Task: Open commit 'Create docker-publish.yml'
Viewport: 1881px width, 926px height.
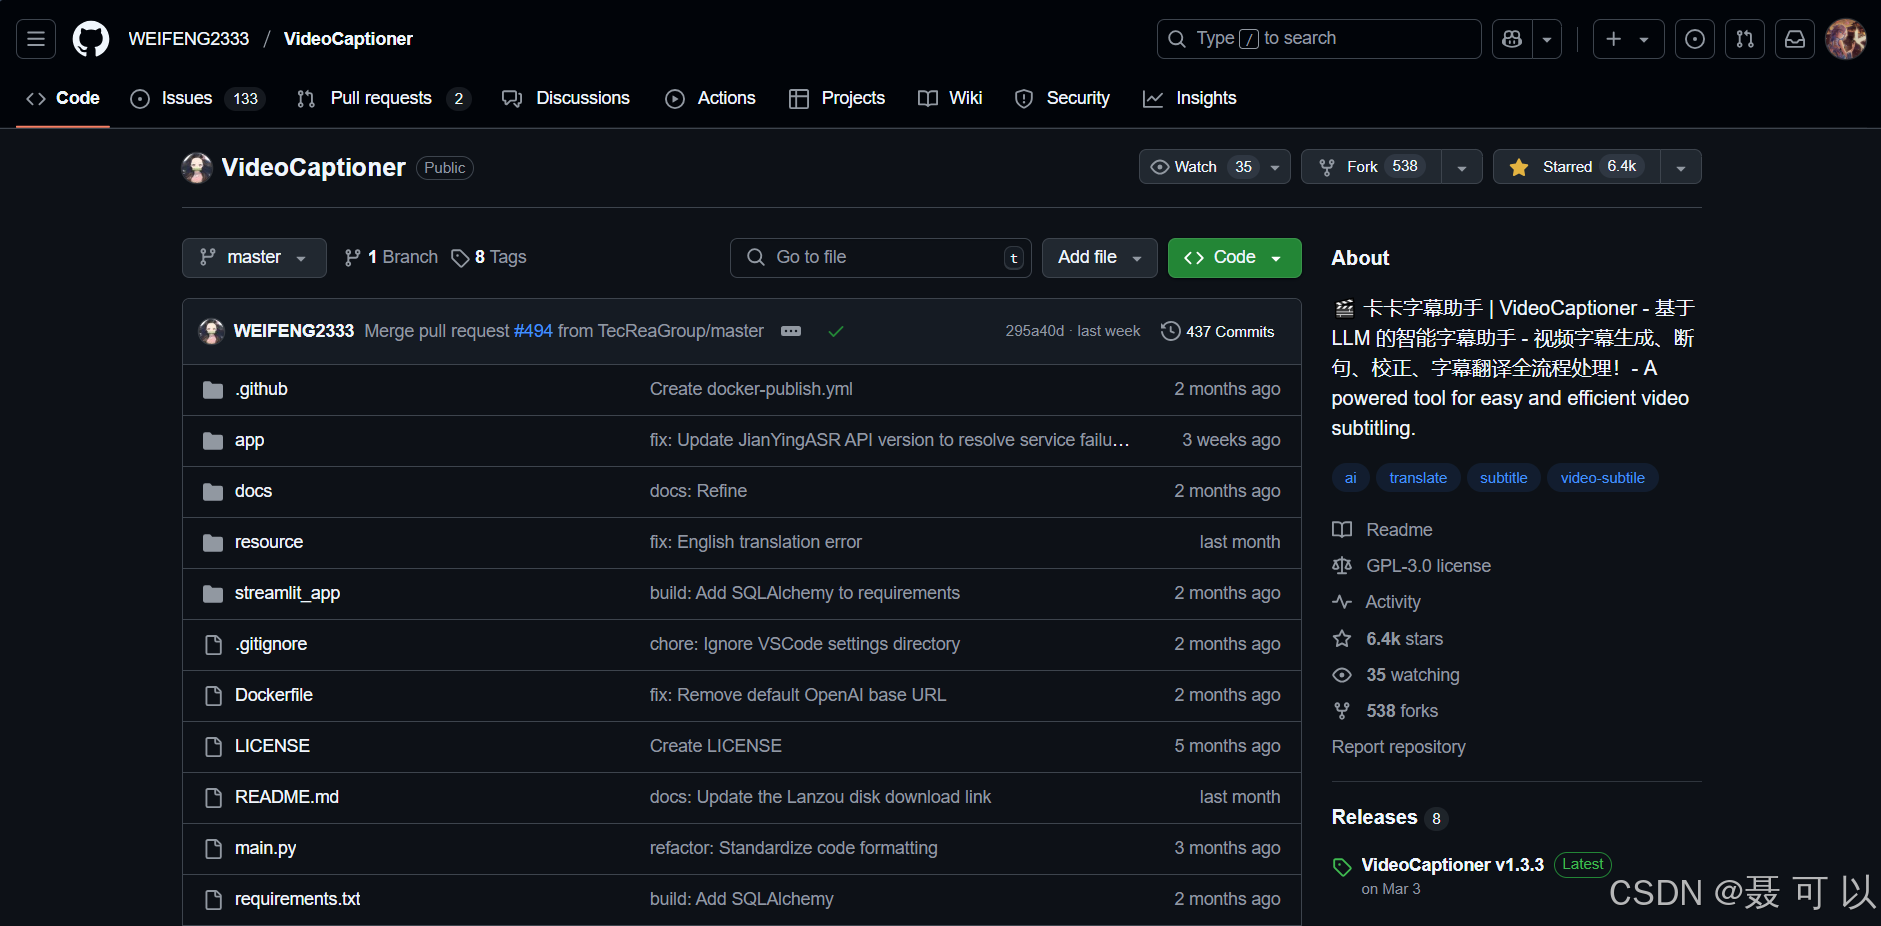Action: (x=751, y=389)
